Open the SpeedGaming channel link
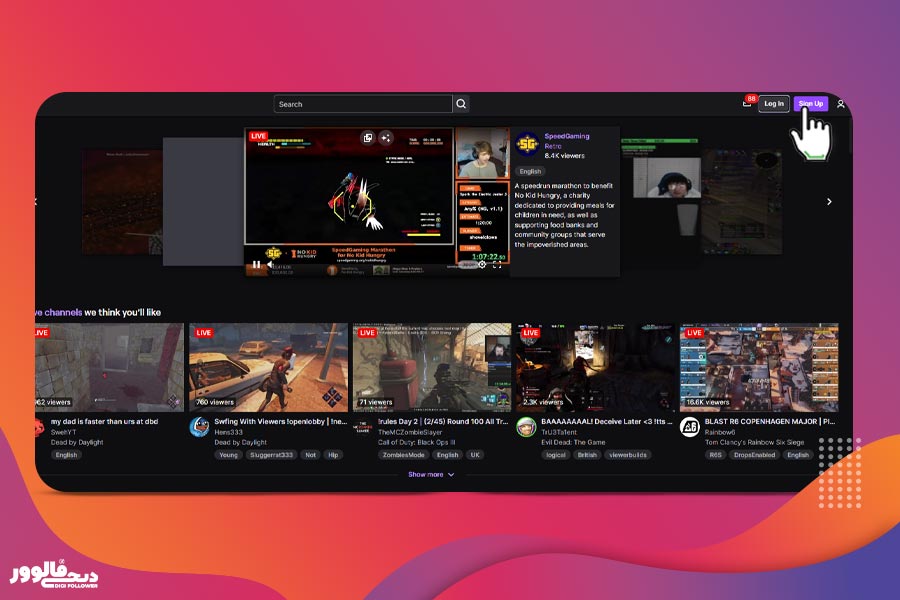Viewport: 900px width, 600px height. [x=567, y=136]
